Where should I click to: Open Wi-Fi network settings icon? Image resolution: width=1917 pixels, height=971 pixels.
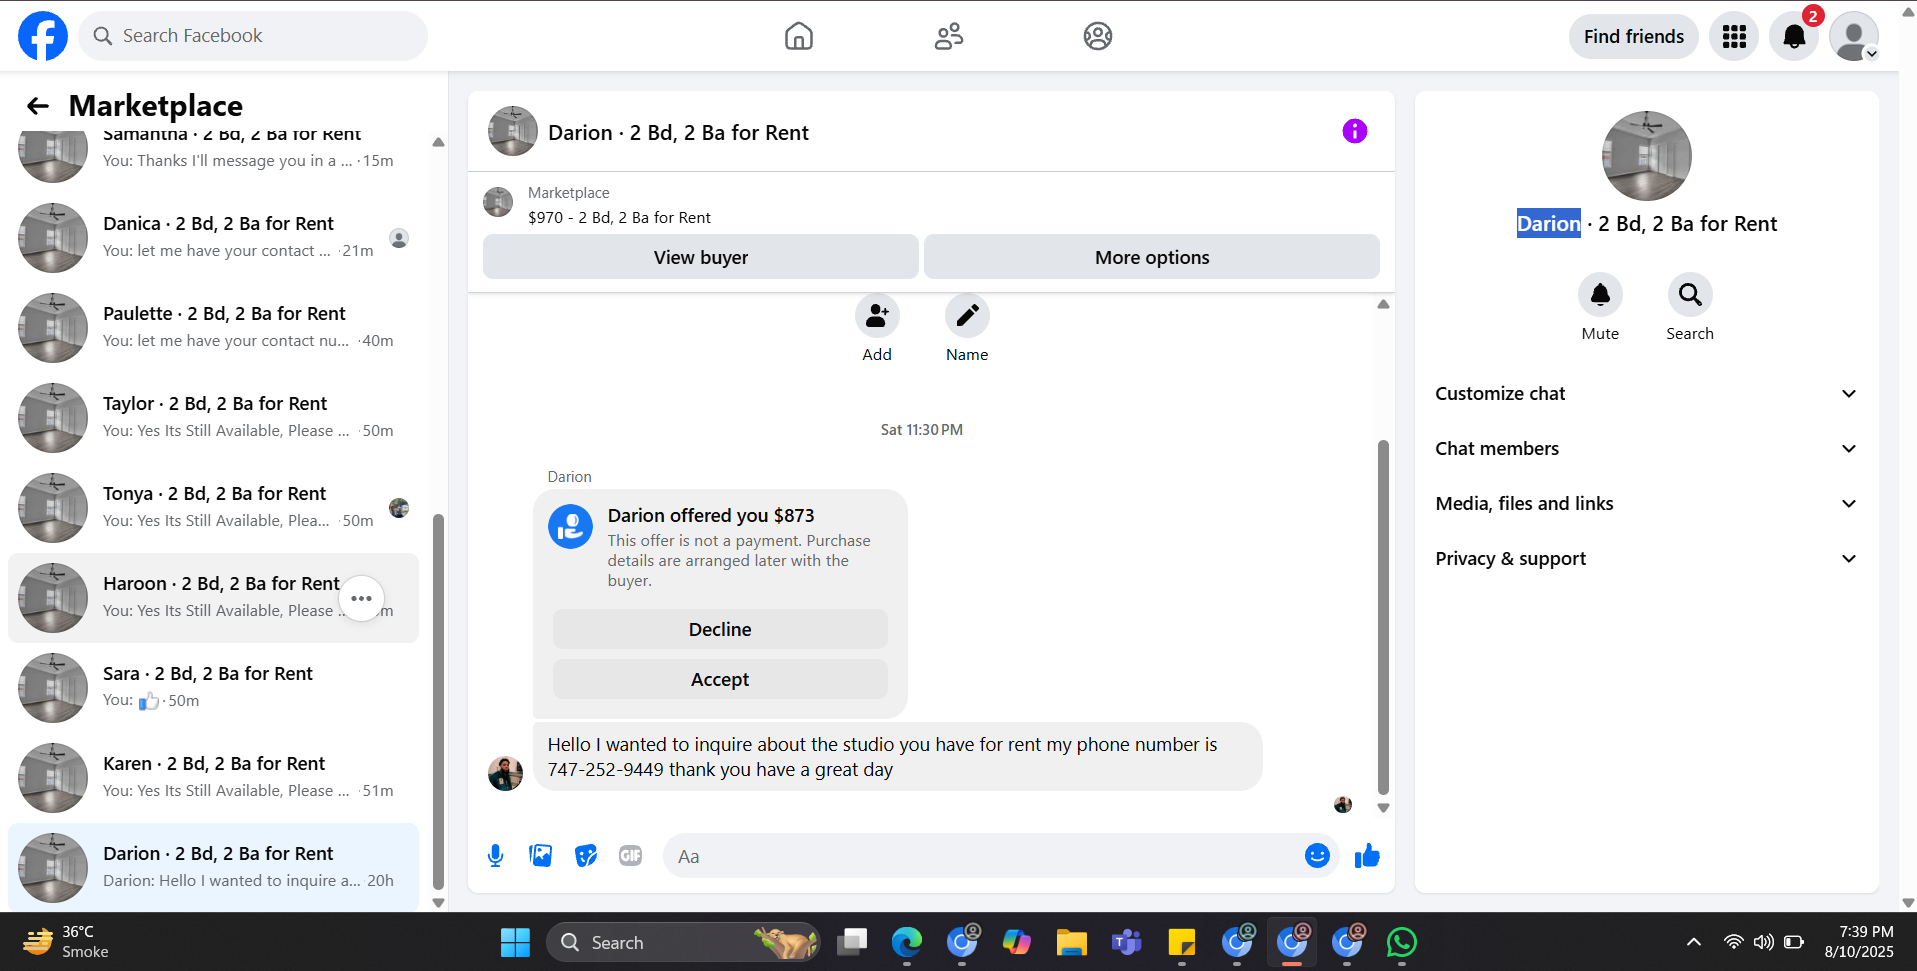(1734, 942)
